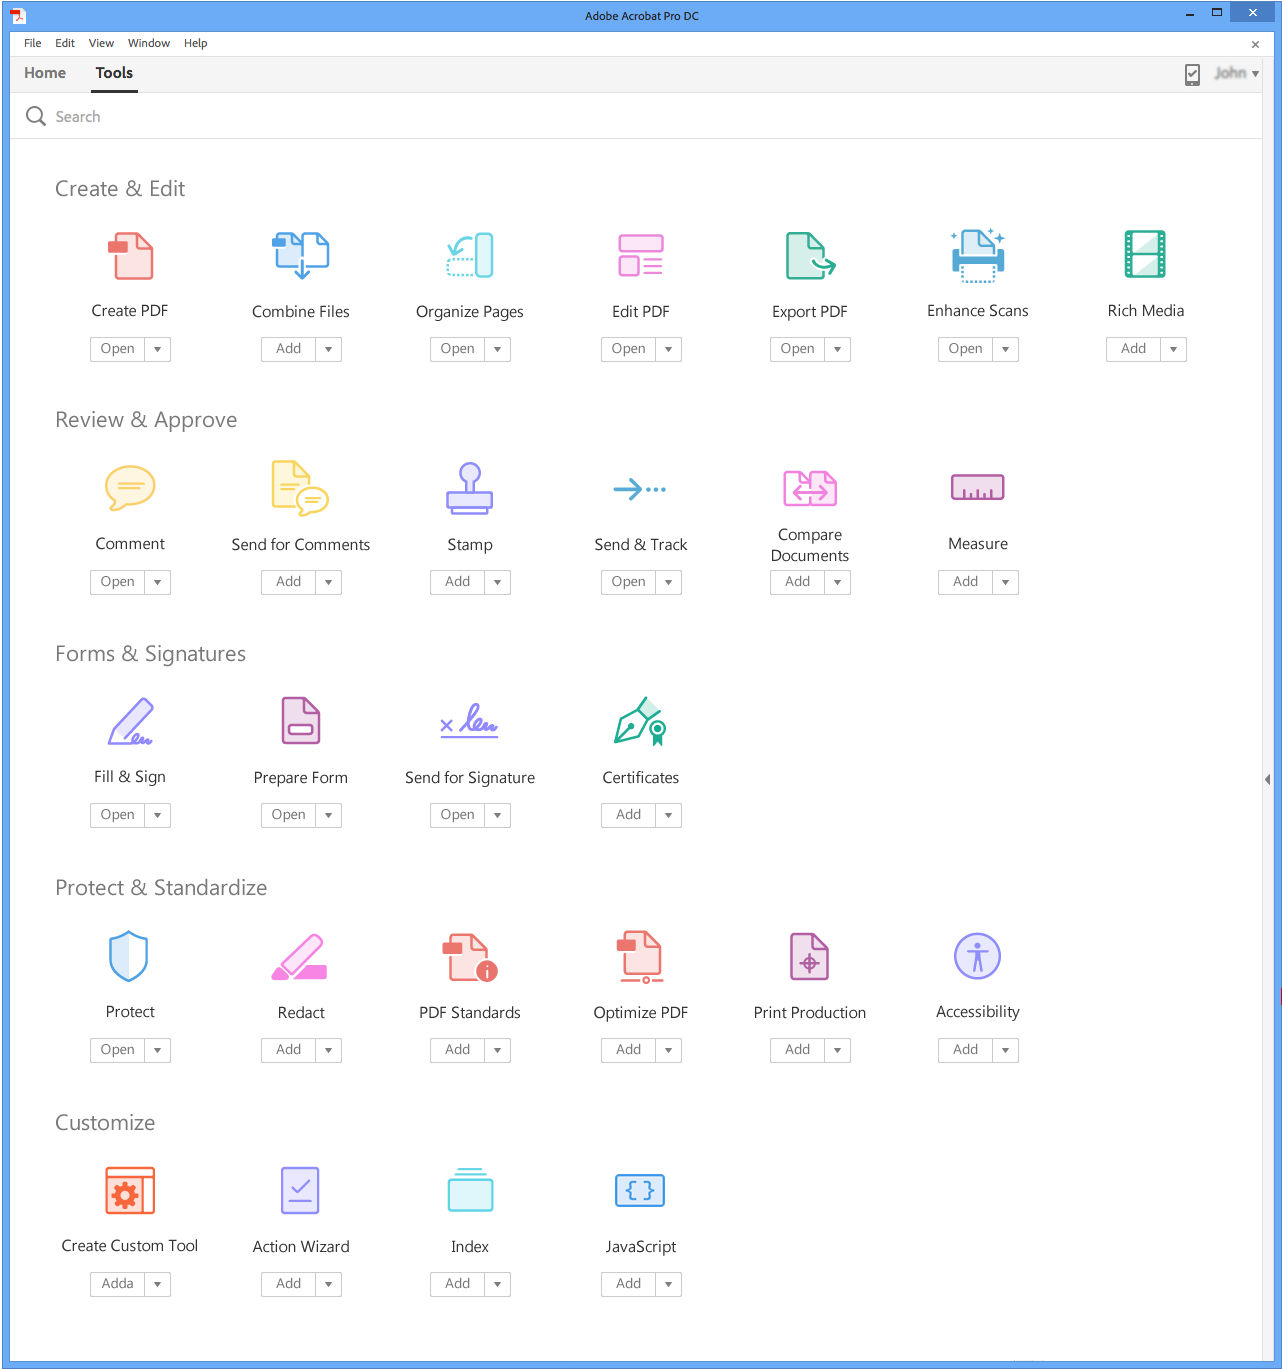Expand the Stamp dropdown arrow
Screen dimensions: 1282x1369
coord(498,582)
